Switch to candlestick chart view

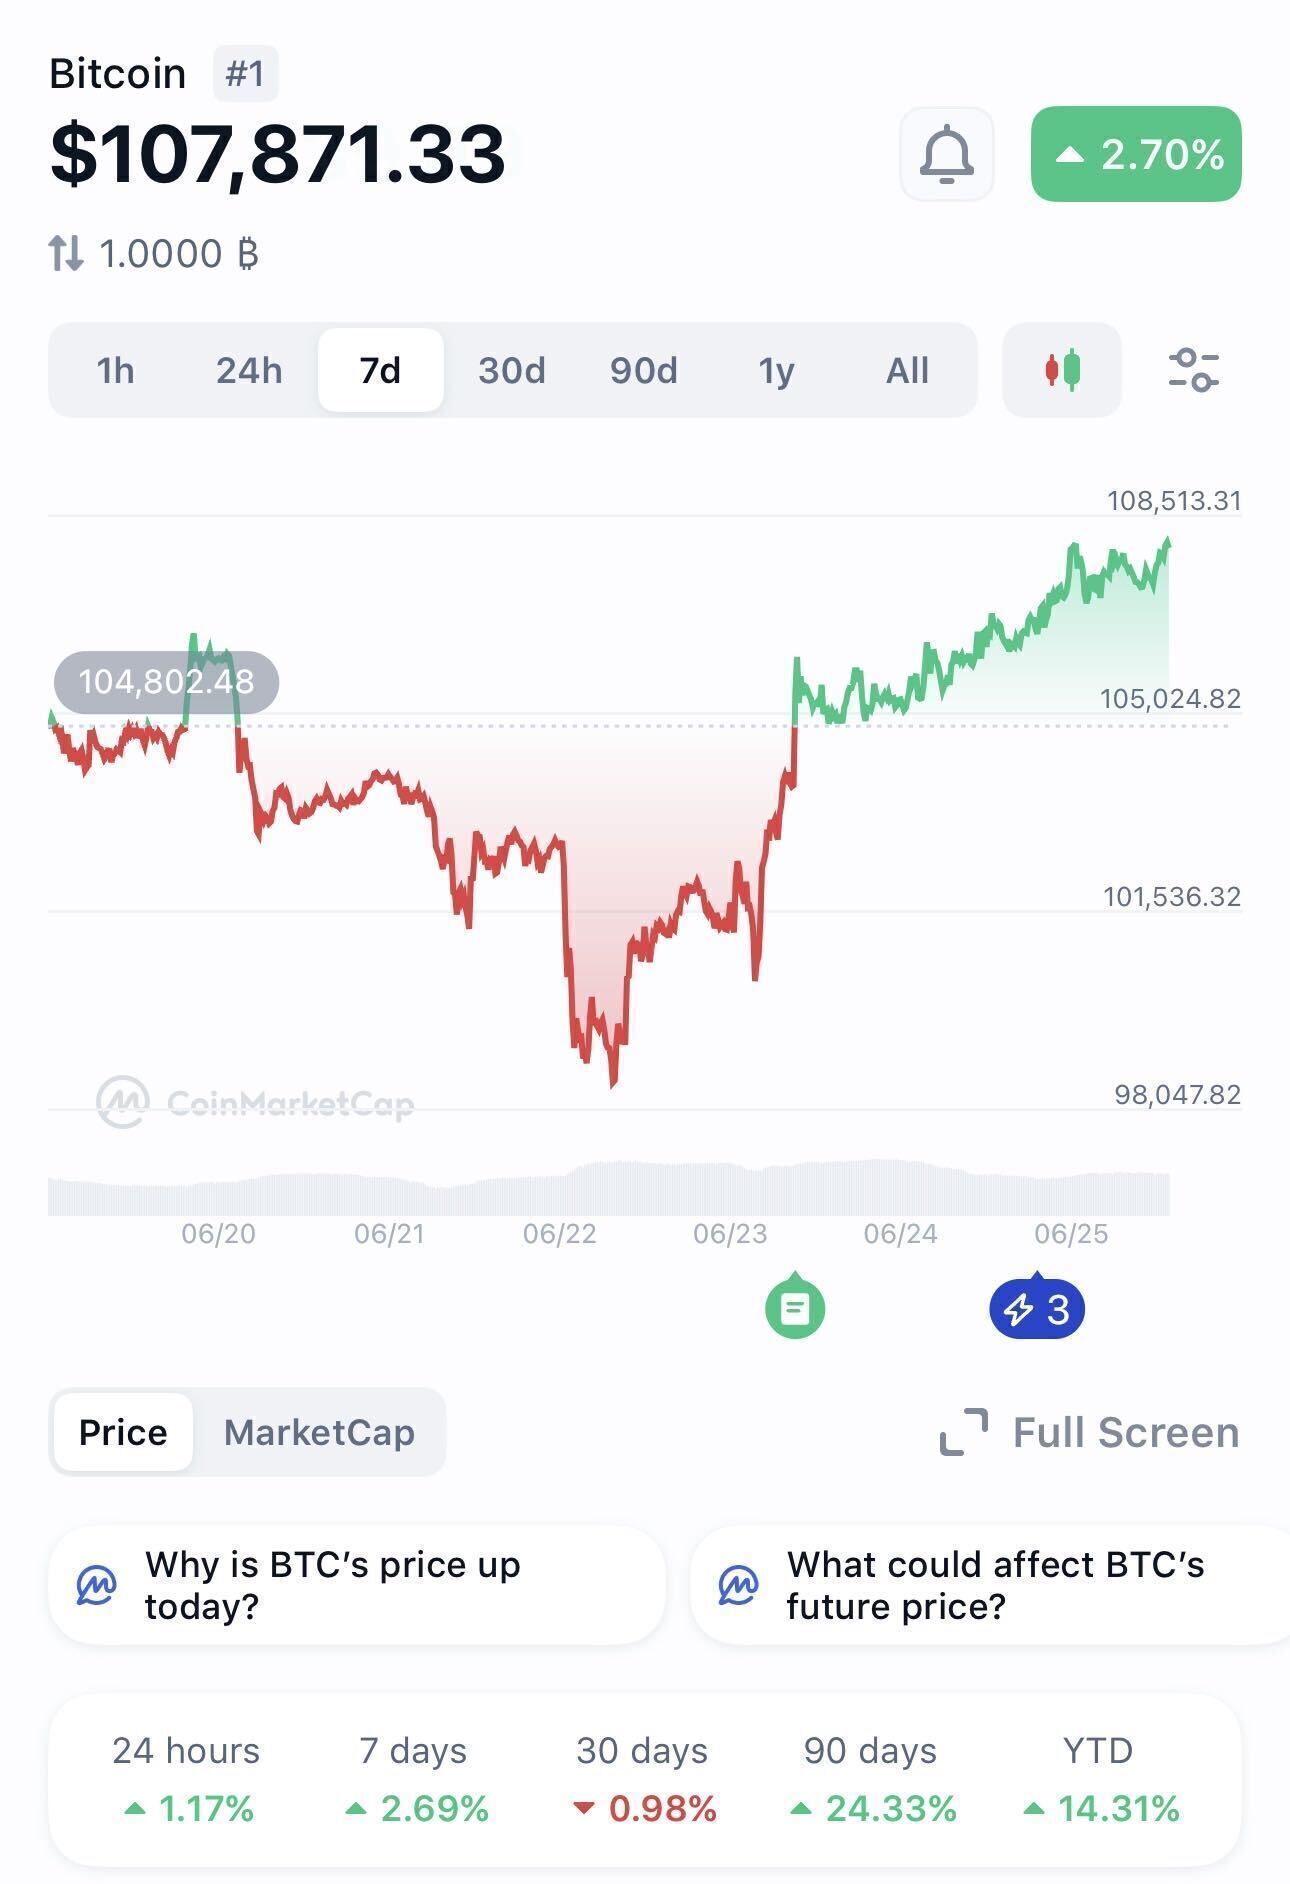coord(1062,370)
